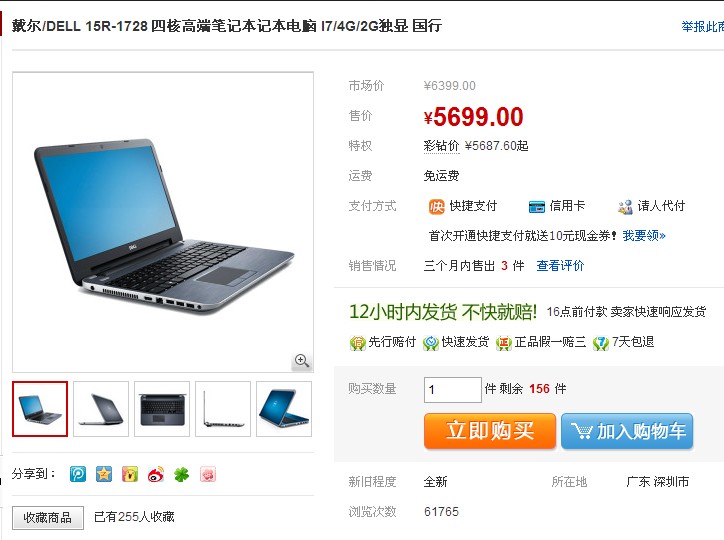This screenshot has height=540, width=724.
Task: Click the 先行赔付 guarantee badge
Action: 357,342
